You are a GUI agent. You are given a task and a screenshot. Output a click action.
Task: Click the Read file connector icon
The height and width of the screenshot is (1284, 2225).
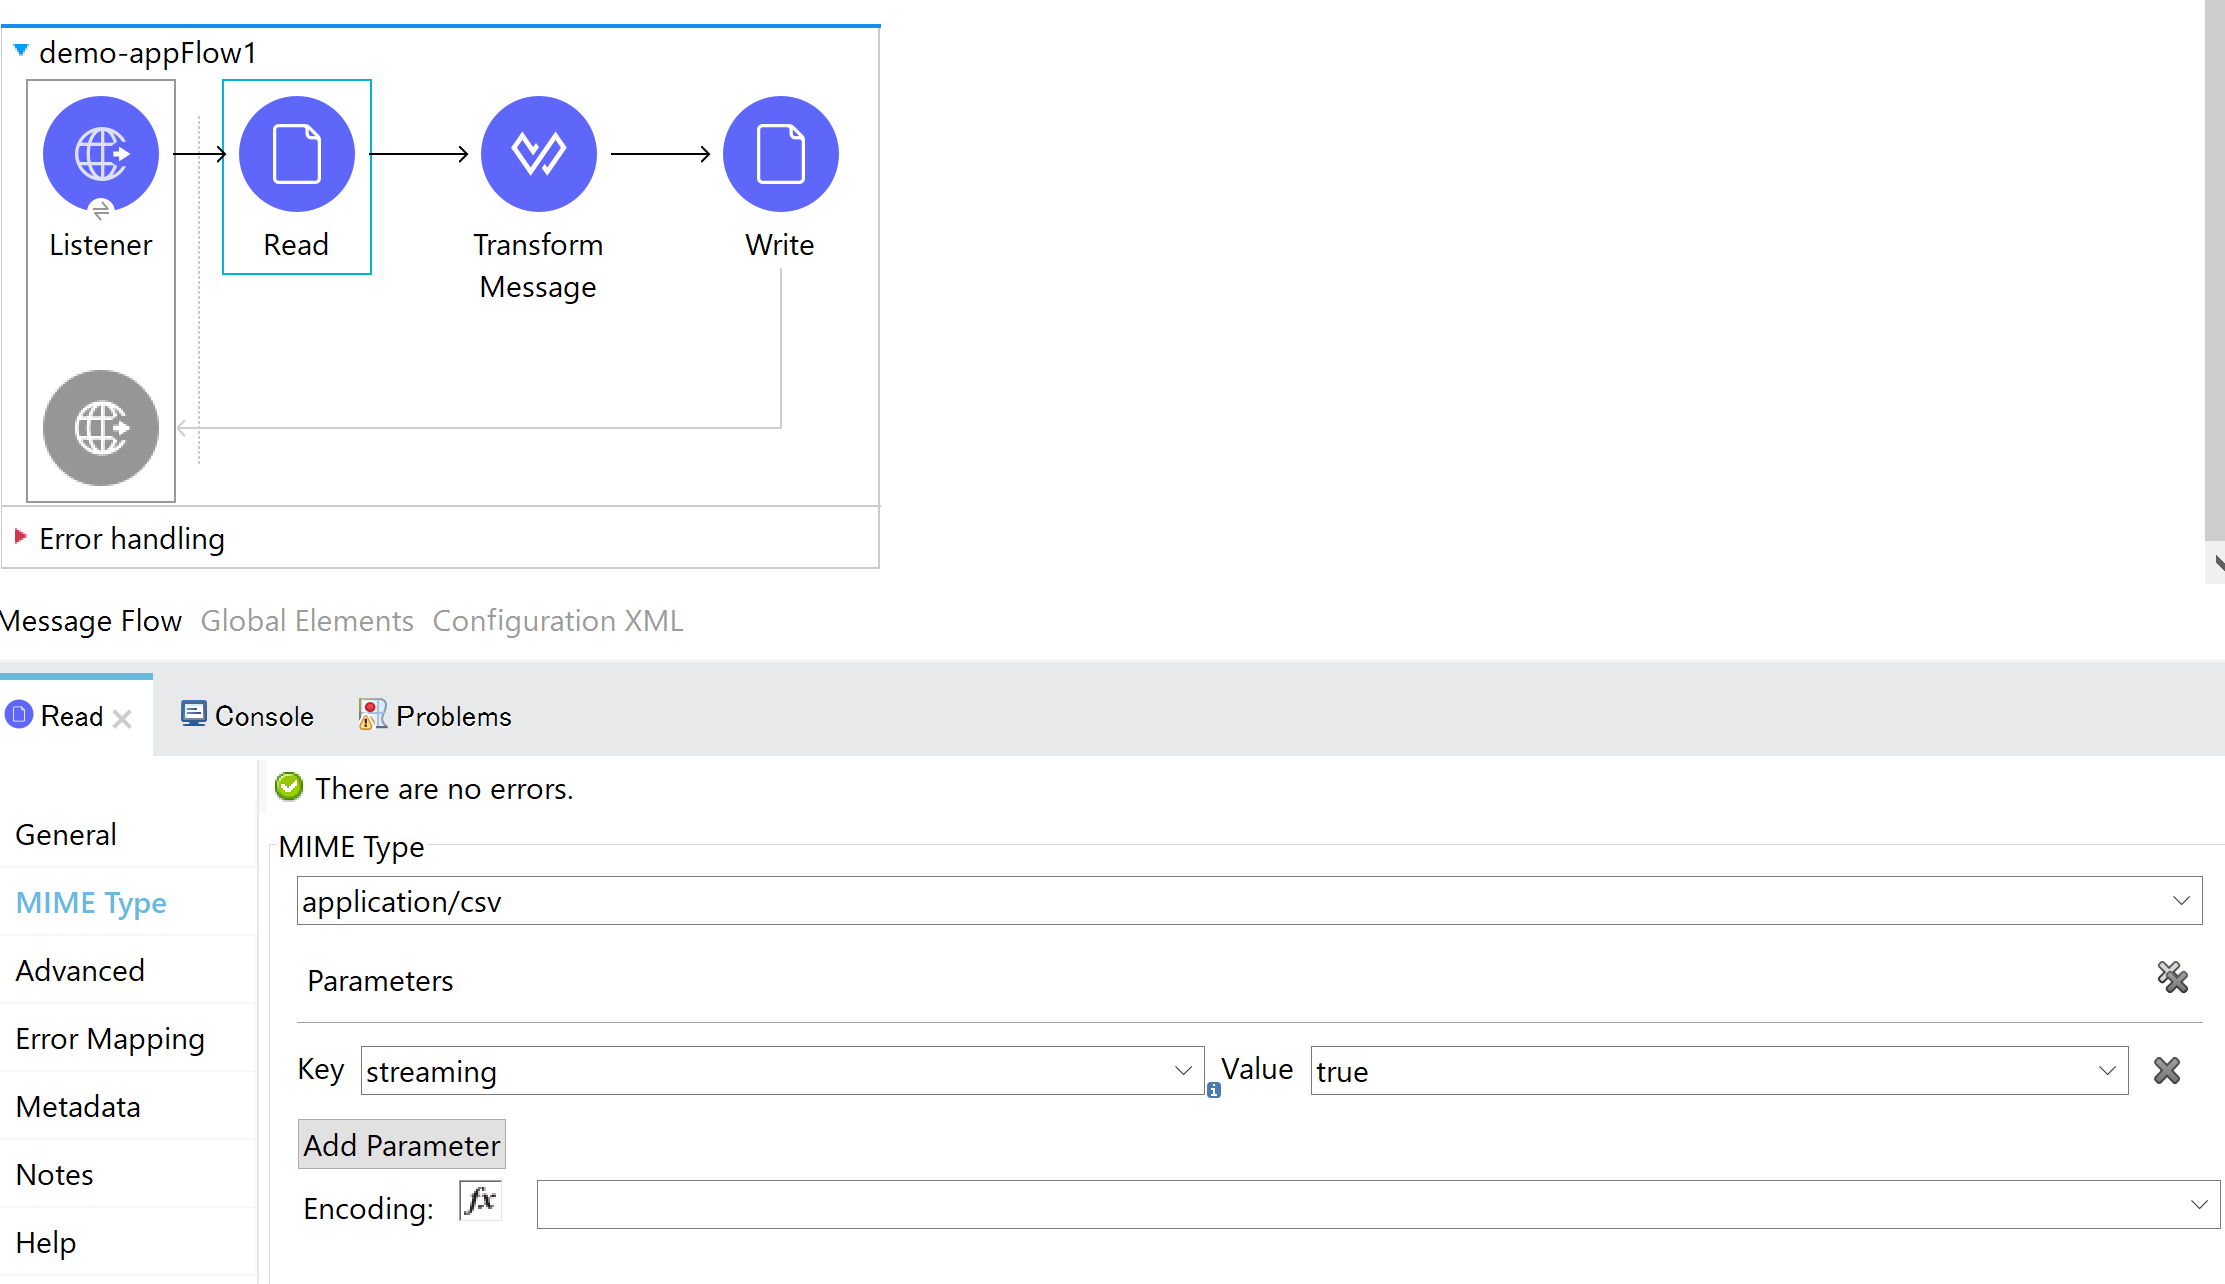coord(296,153)
